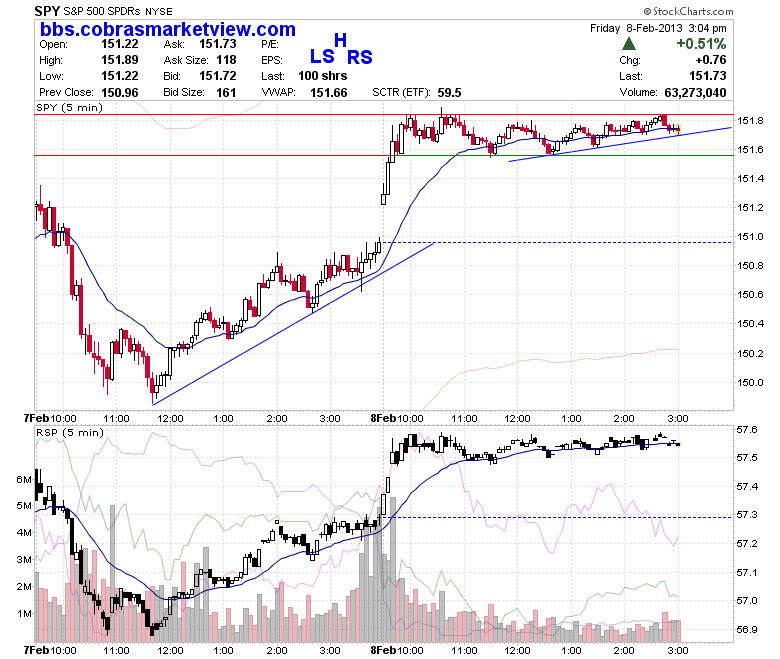
Task: Select the Ask value 151.73
Action: 218,44
